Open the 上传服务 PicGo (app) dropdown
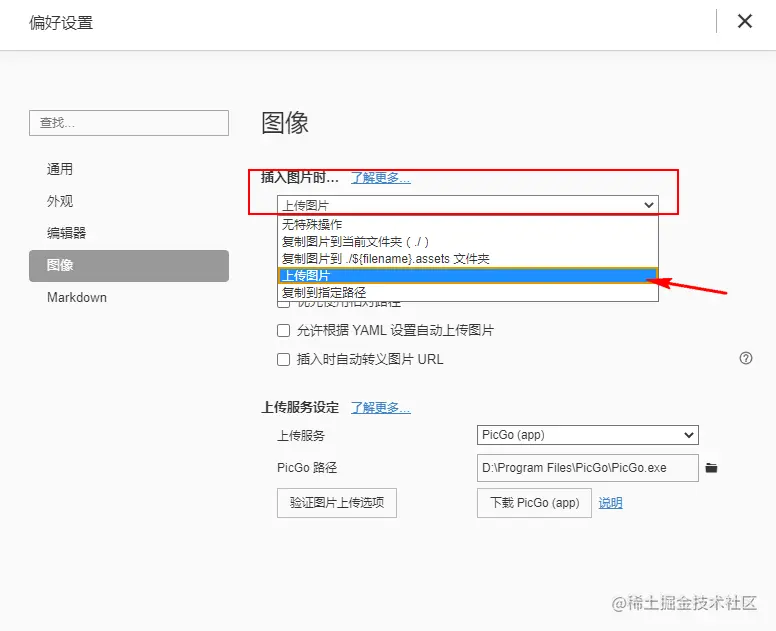This screenshot has width=776, height=631. [x=587, y=435]
